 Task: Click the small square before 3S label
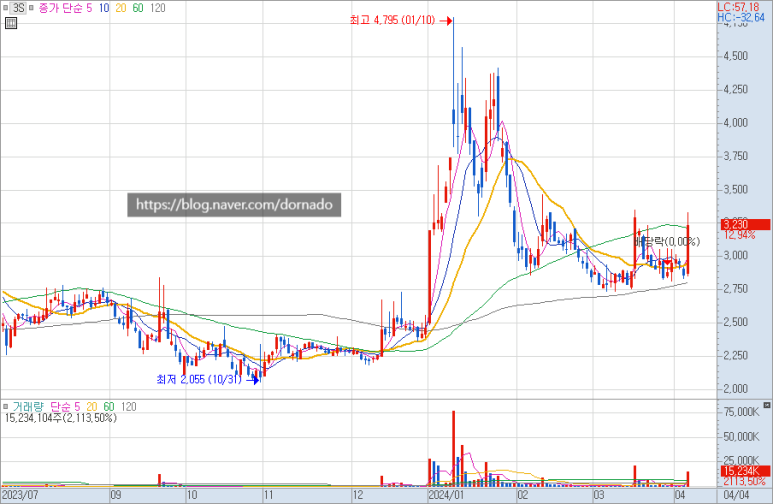point(5,8)
